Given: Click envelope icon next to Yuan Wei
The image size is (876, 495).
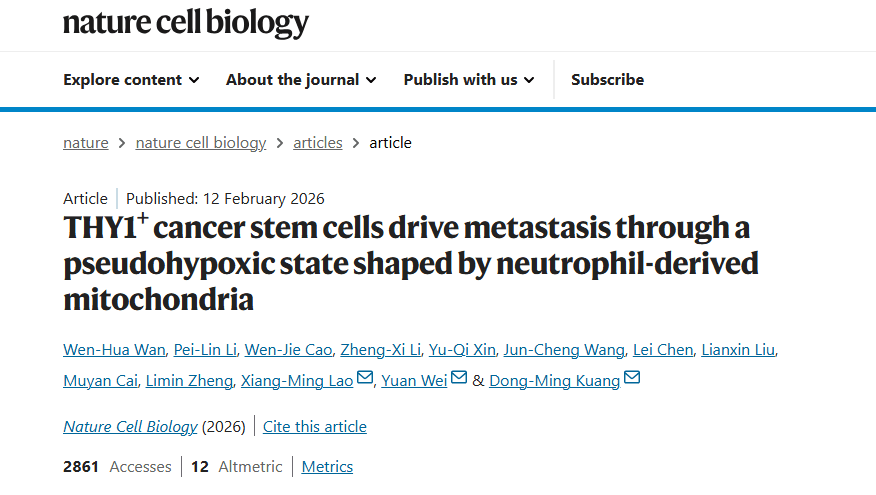Looking at the screenshot, I should pos(459,379).
